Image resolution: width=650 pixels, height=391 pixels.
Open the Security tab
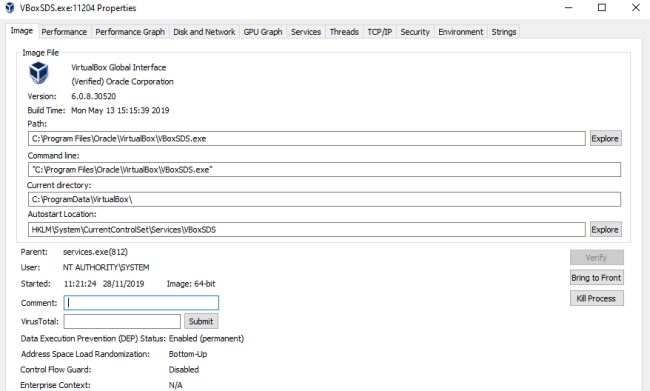tap(415, 32)
